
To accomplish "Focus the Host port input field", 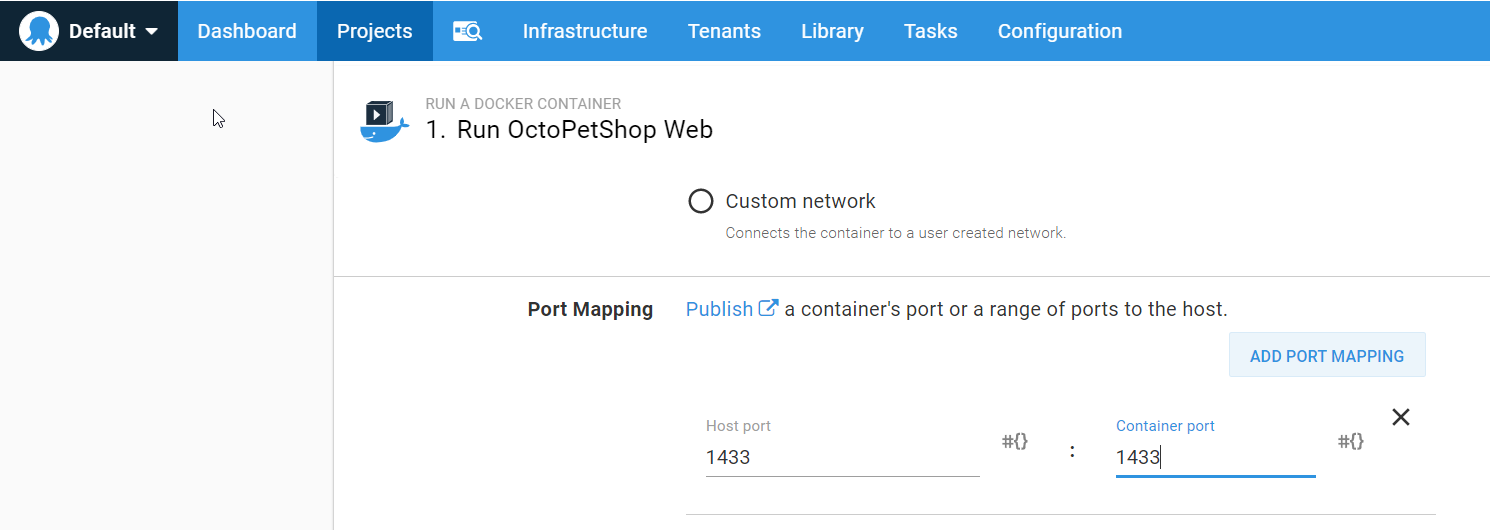I will 841,458.
